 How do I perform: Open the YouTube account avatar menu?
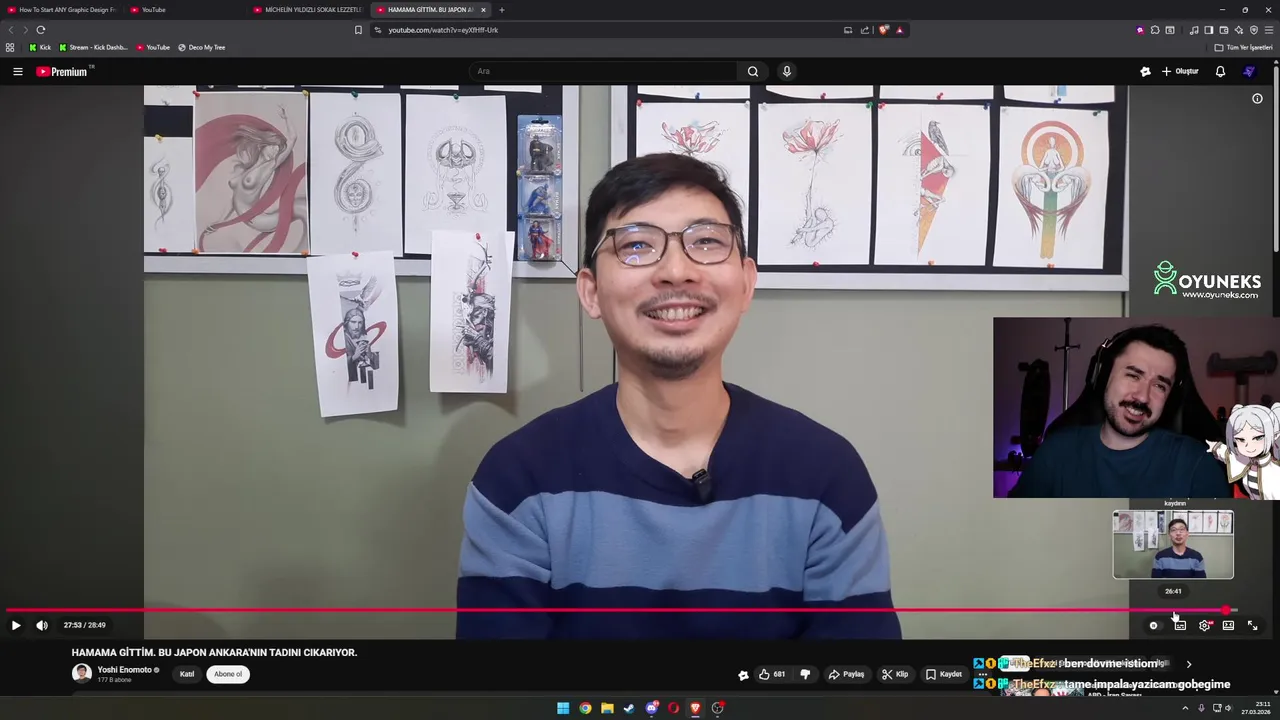(x=1249, y=71)
